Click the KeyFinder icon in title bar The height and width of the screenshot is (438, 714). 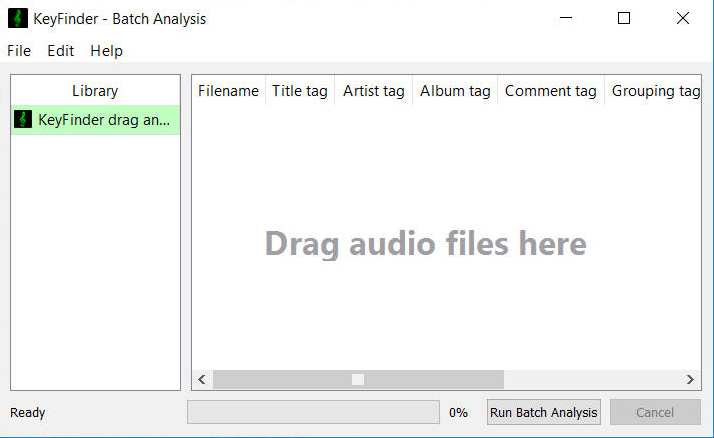point(18,18)
